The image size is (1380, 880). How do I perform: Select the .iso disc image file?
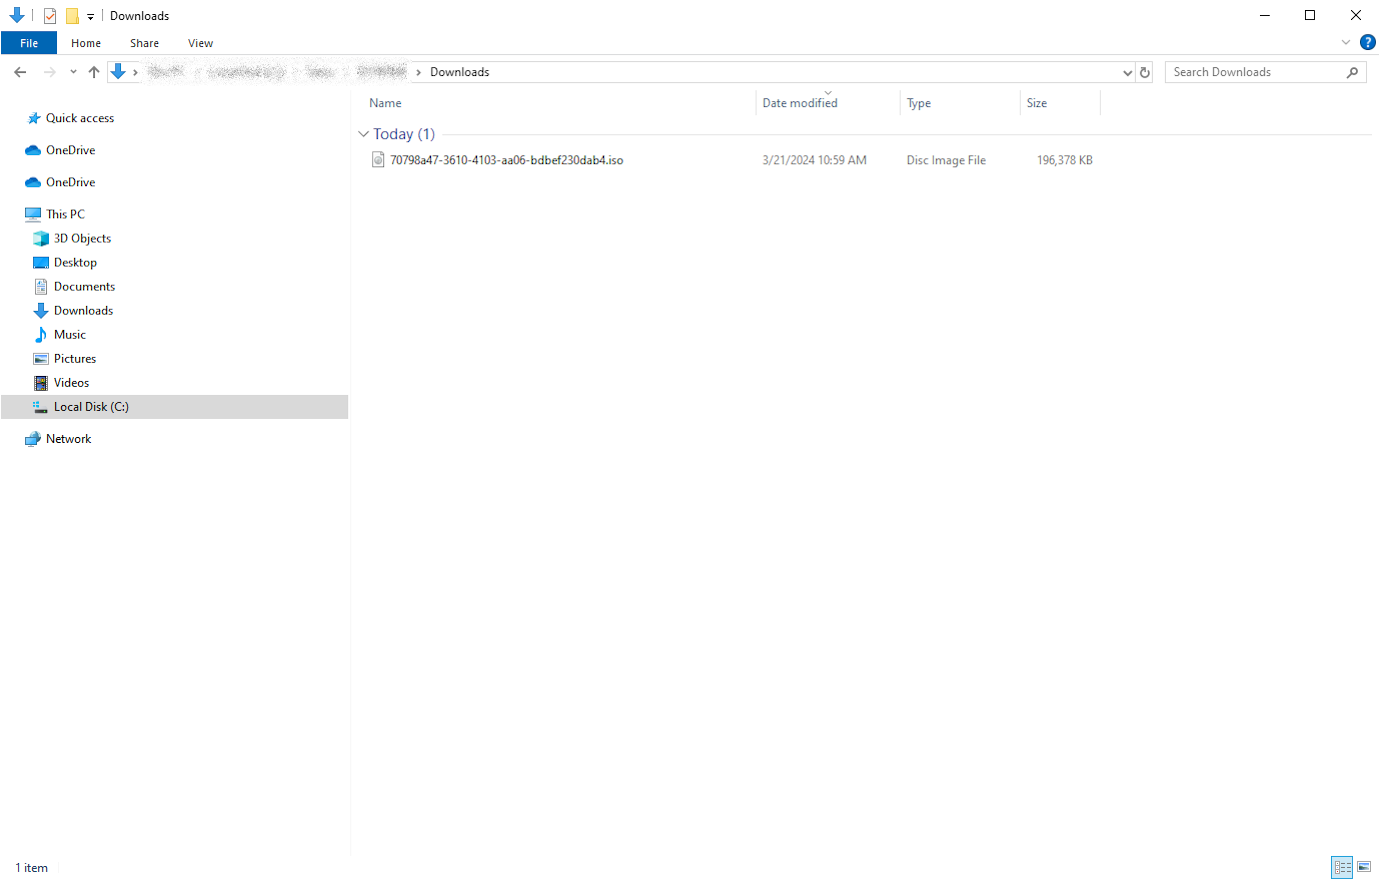point(506,160)
